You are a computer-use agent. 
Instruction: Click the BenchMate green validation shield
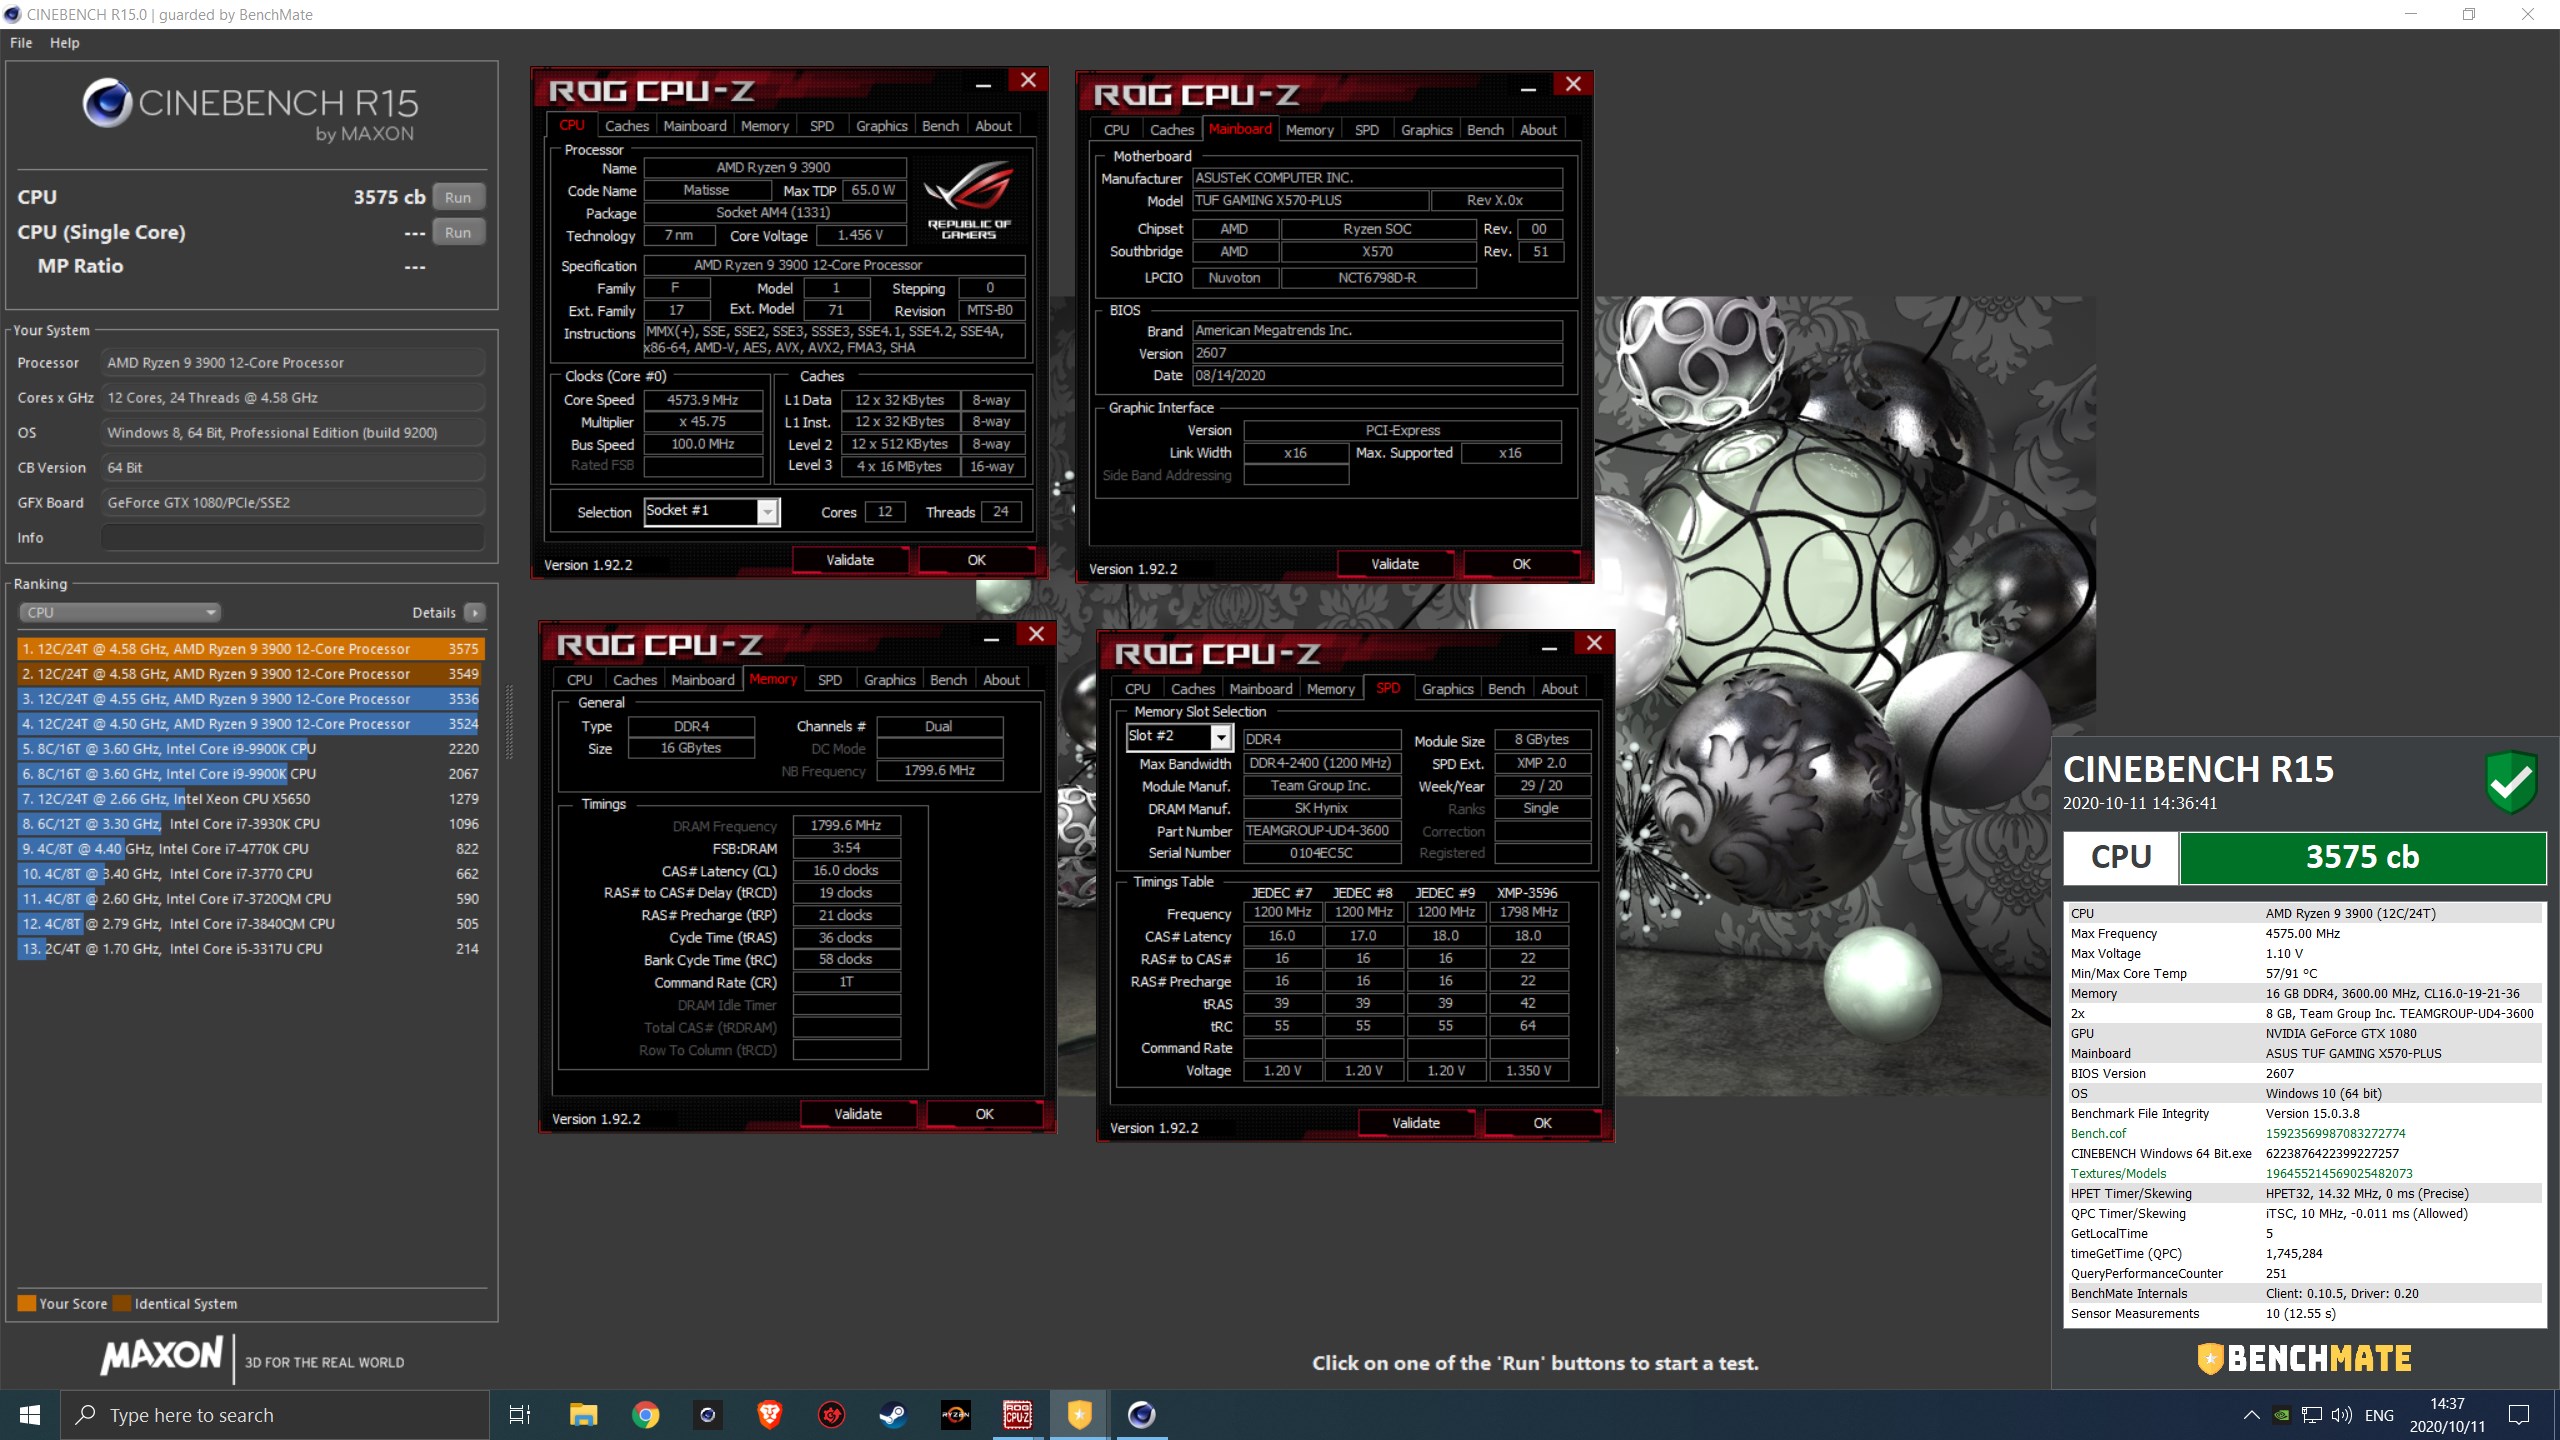pyautogui.click(x=2510, y=781)
